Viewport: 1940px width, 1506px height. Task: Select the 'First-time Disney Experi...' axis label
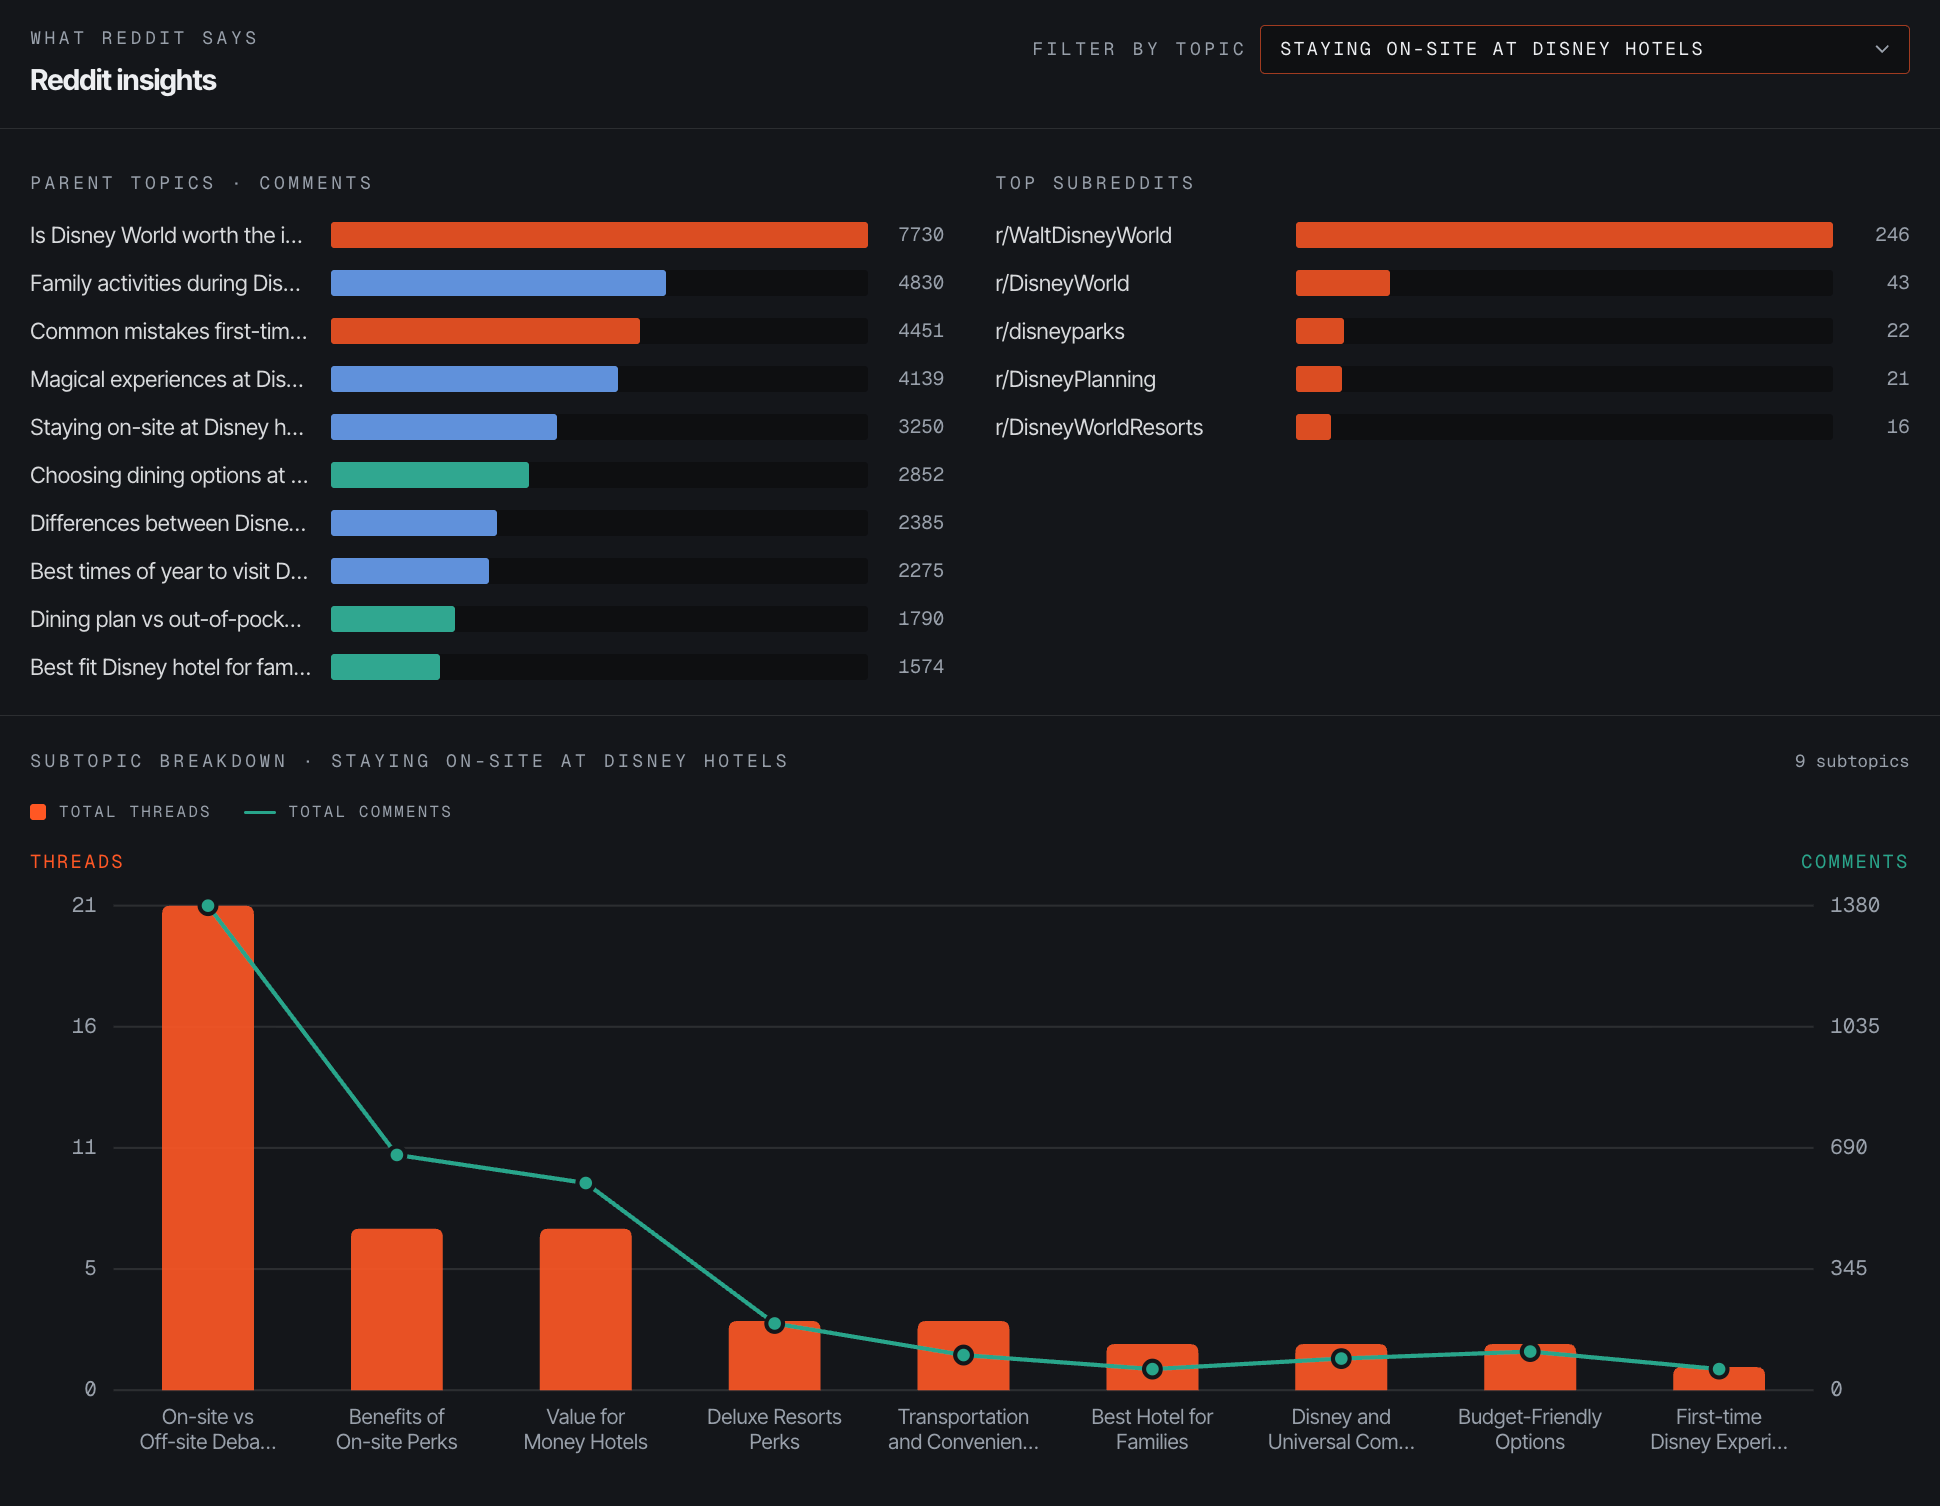pyautogui.click(x=1719, y=1429)
